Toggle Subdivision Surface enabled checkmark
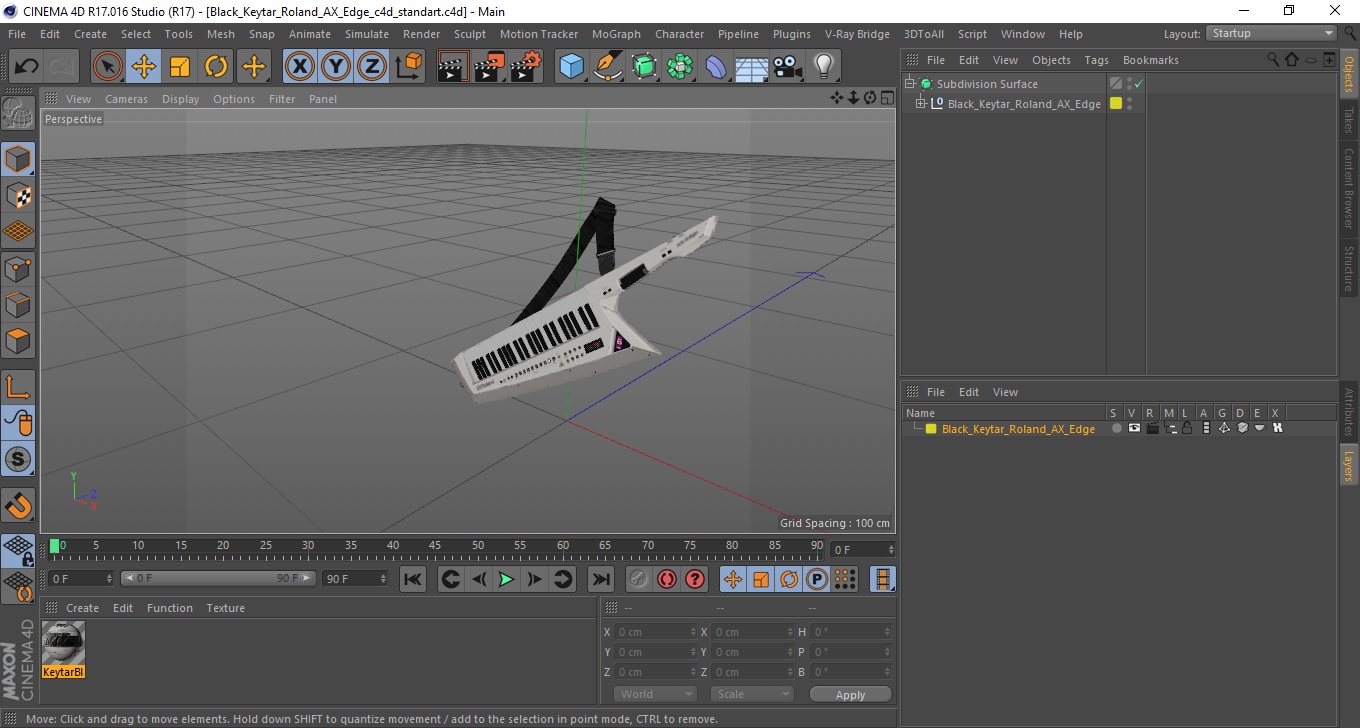This screenshot has height=728, width=1360. pos(1138,84)
